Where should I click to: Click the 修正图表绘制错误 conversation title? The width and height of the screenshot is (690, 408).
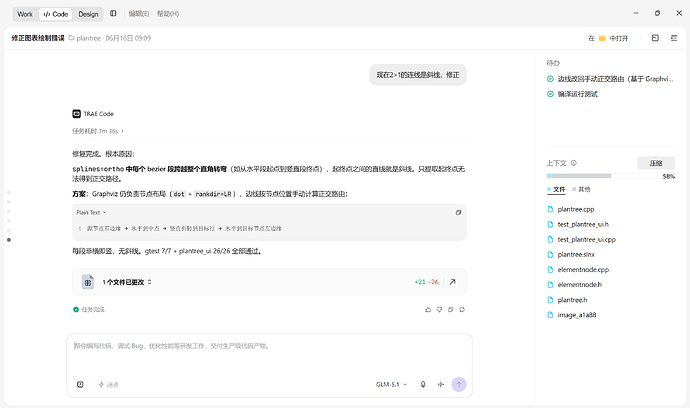click(x=38, y=38)
